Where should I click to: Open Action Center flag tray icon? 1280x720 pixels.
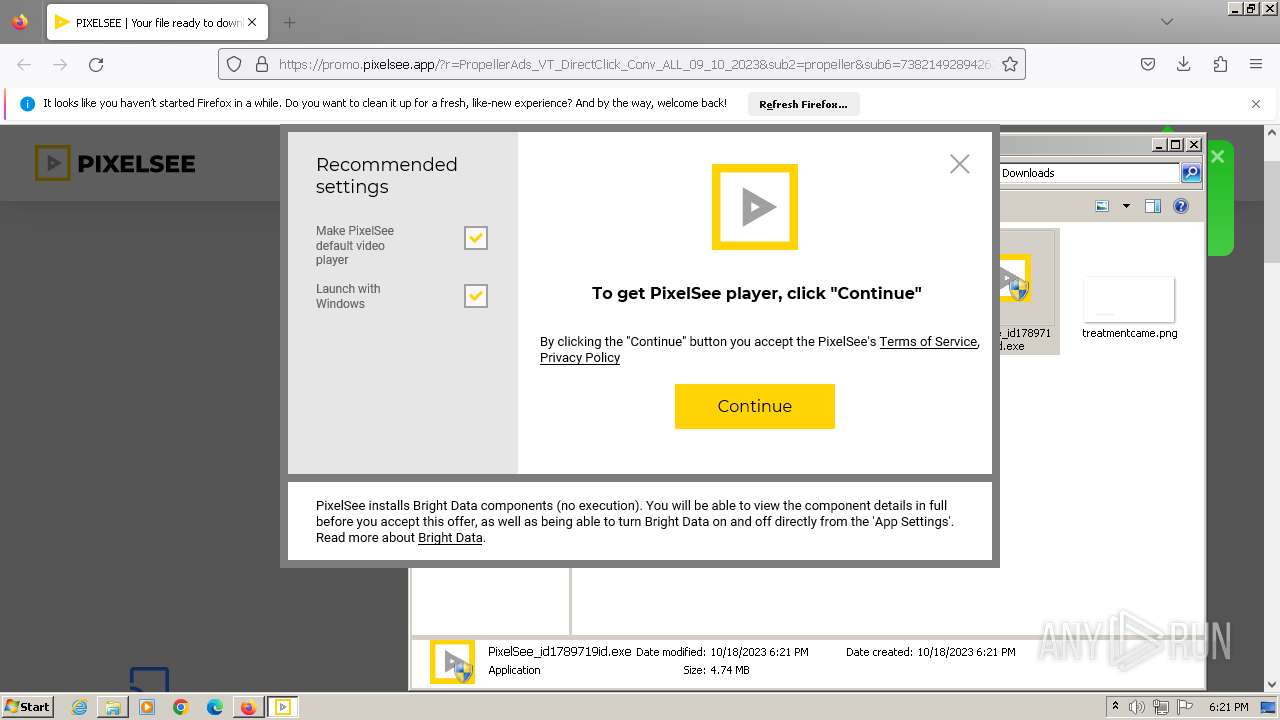tap(1186, 707)
